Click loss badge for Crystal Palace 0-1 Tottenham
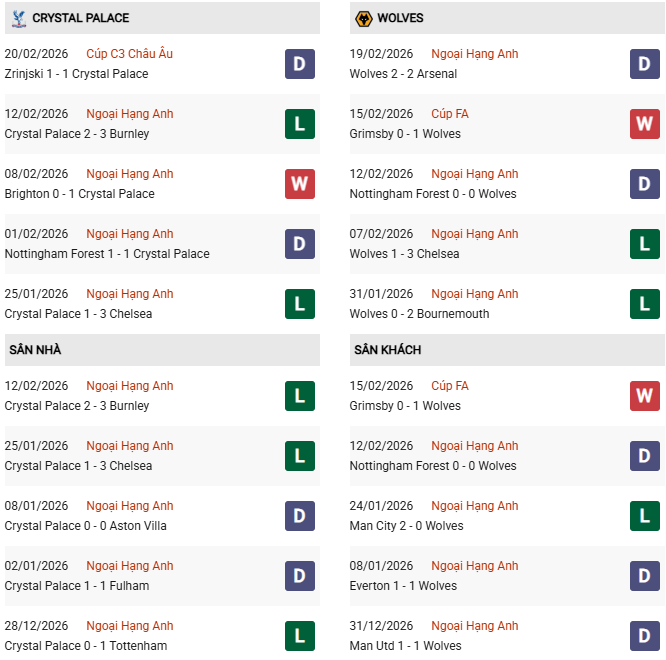This screenshot has width=666, height=660. pos(299,636)
